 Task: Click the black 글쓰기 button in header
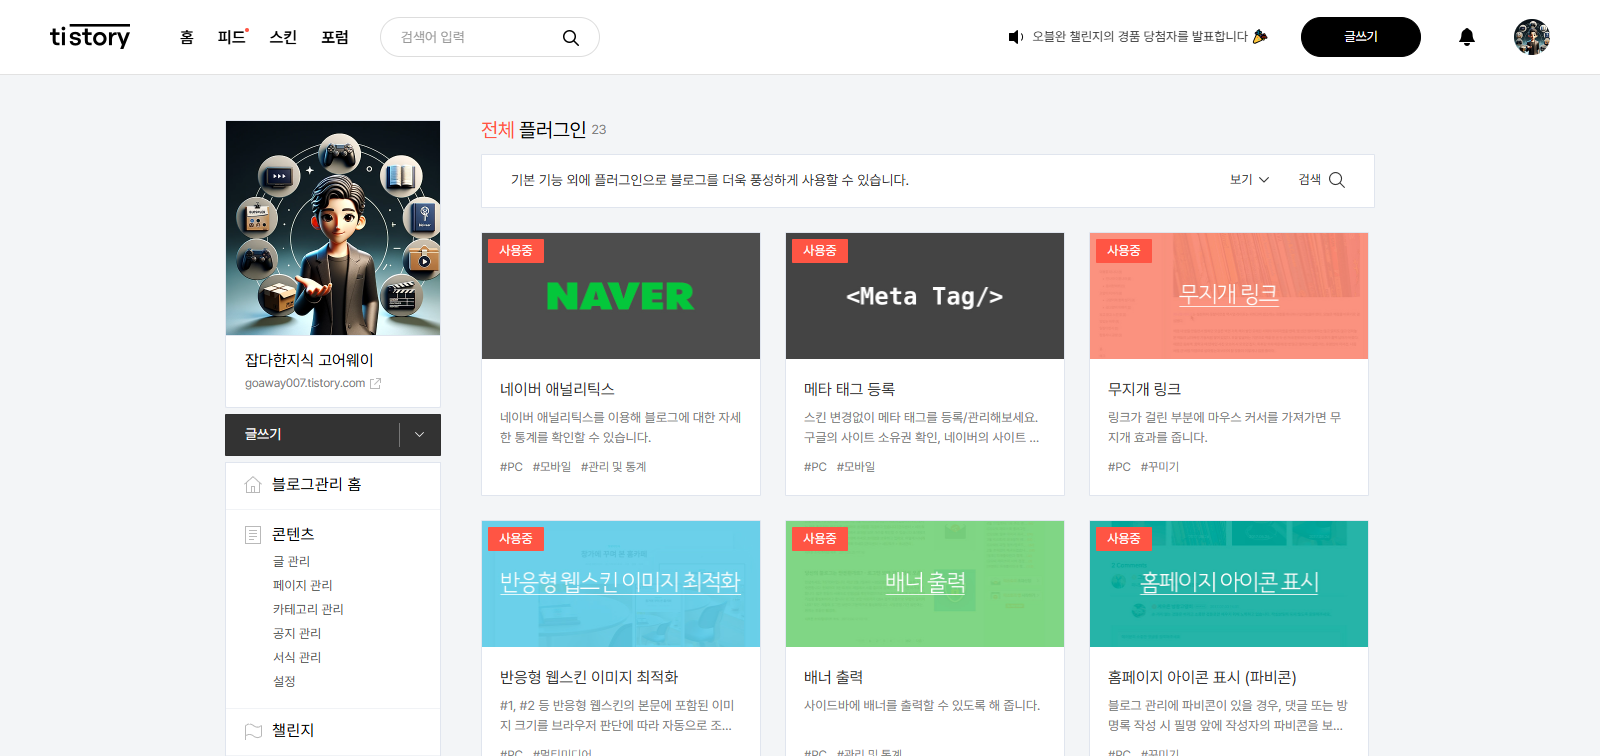pyautogui.click(x=1360, y=37)
